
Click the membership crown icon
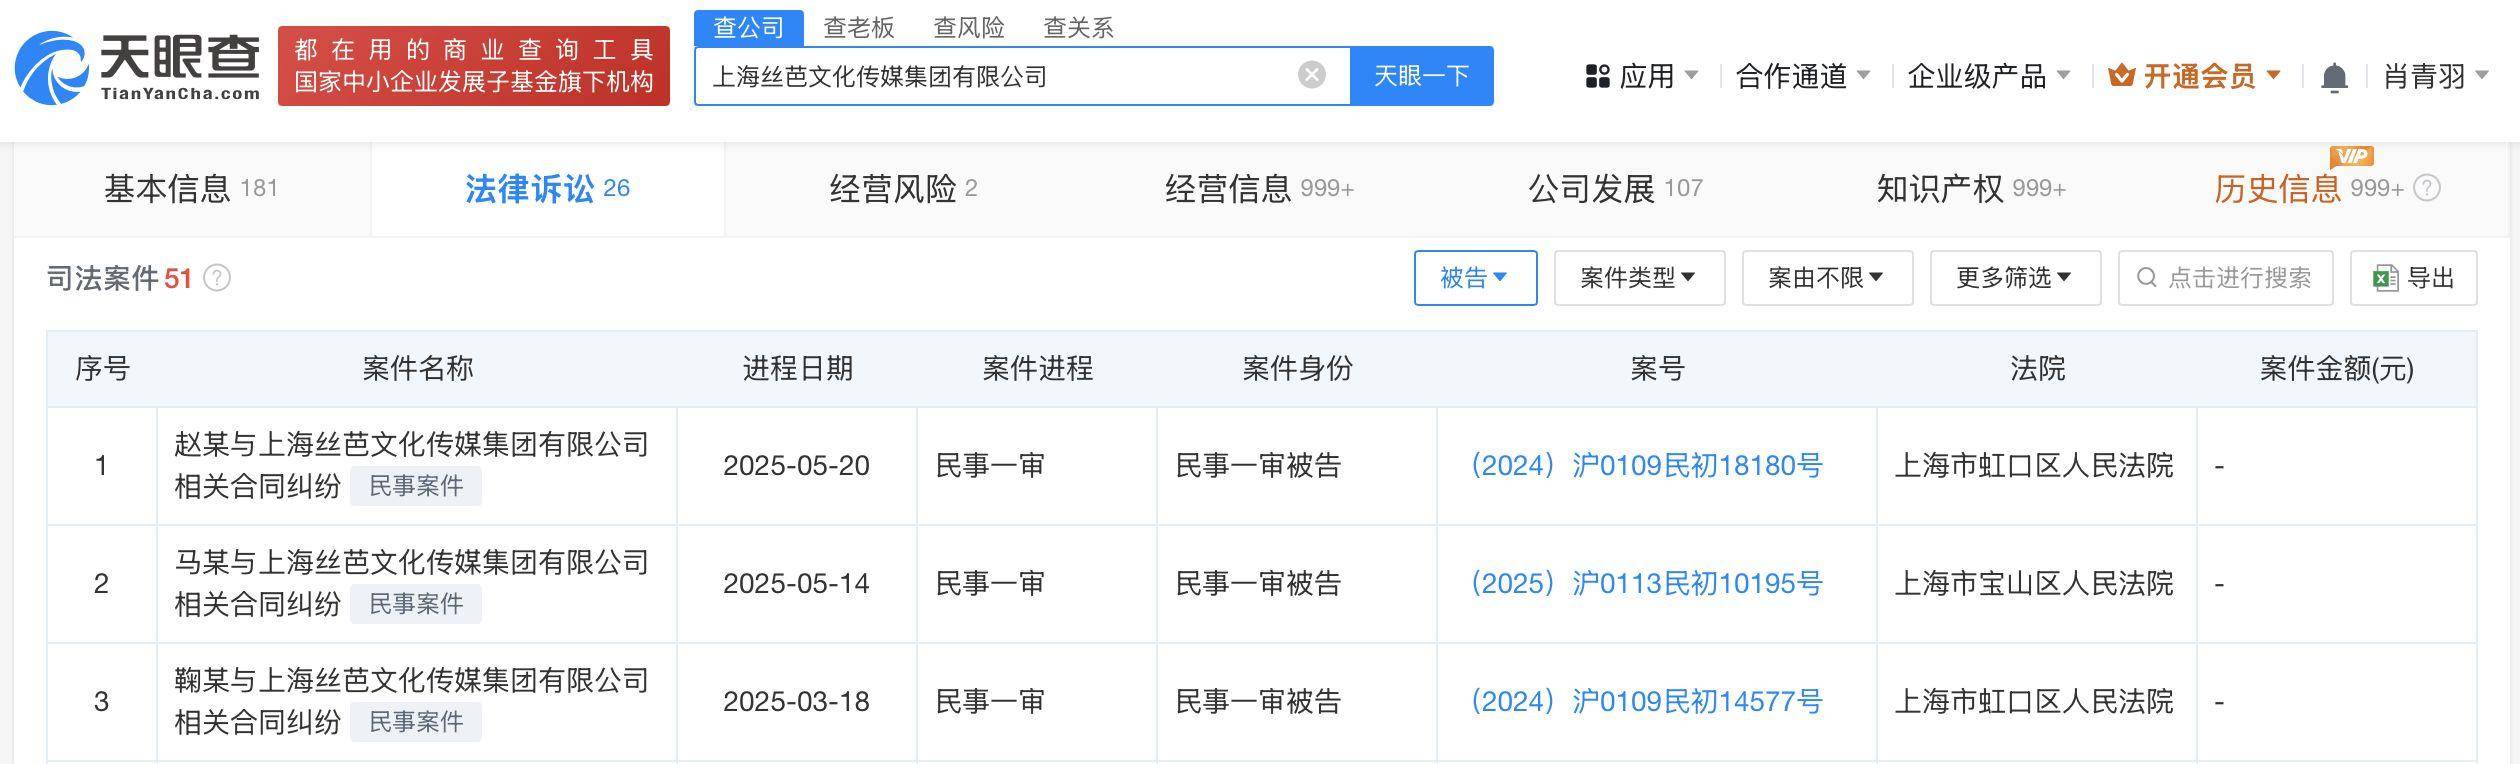pos(2121,75)
